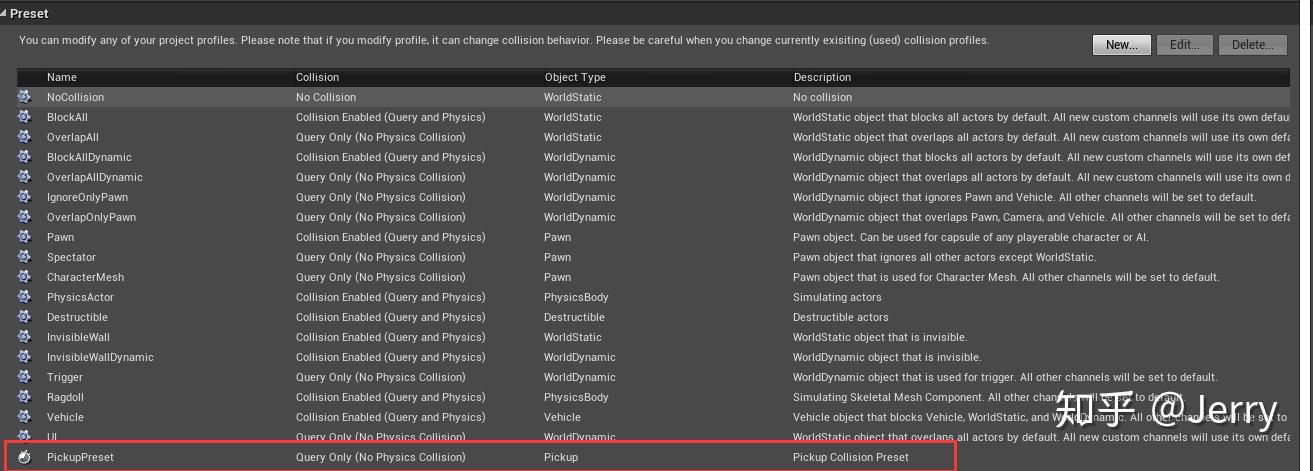1313x471 pixels.
Task: Select the BlockAll preset name
Action: 67,117
